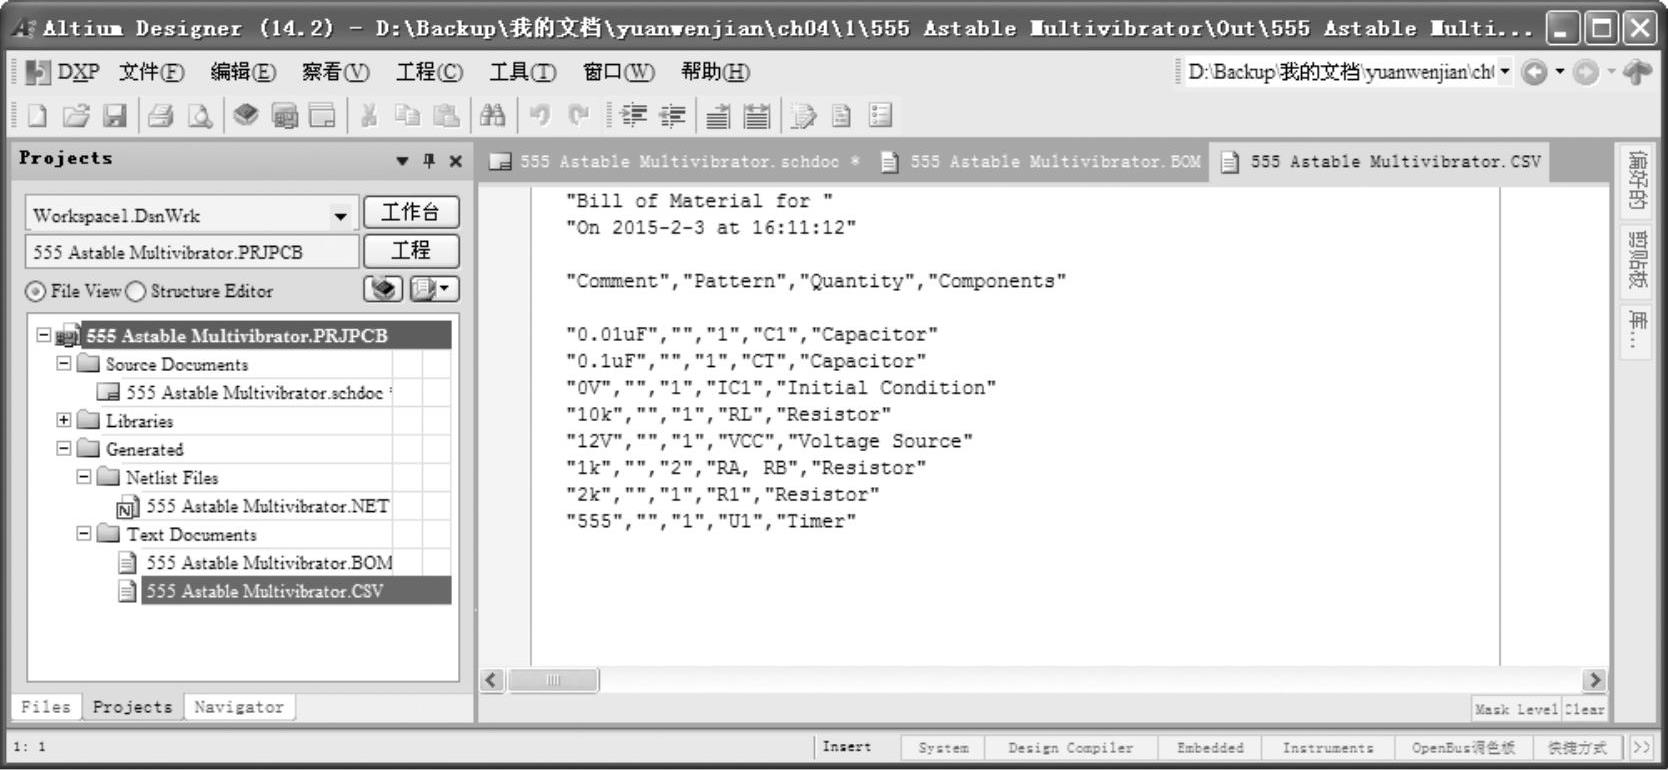Close the Projects panel
The image size is (1668, 770).
[455, 160]
